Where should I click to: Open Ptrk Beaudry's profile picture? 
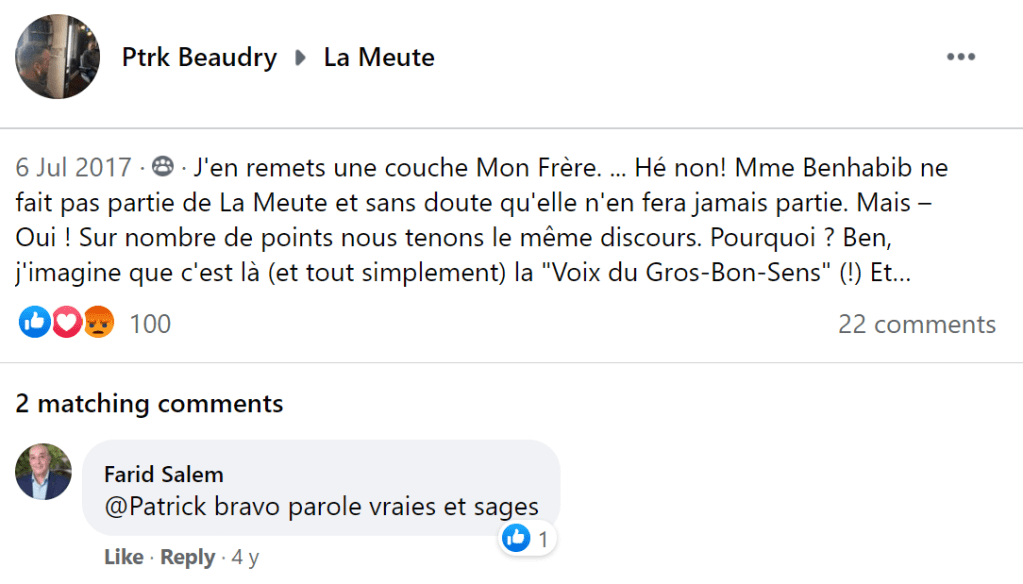pyautogui.click(x=57, y=57)
